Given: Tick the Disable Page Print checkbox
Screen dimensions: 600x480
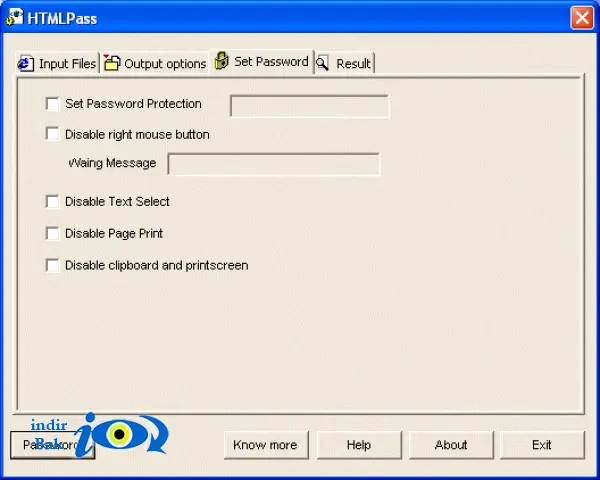Looking at the screenshot, I should pyautogui.click(x=52, y=233).
